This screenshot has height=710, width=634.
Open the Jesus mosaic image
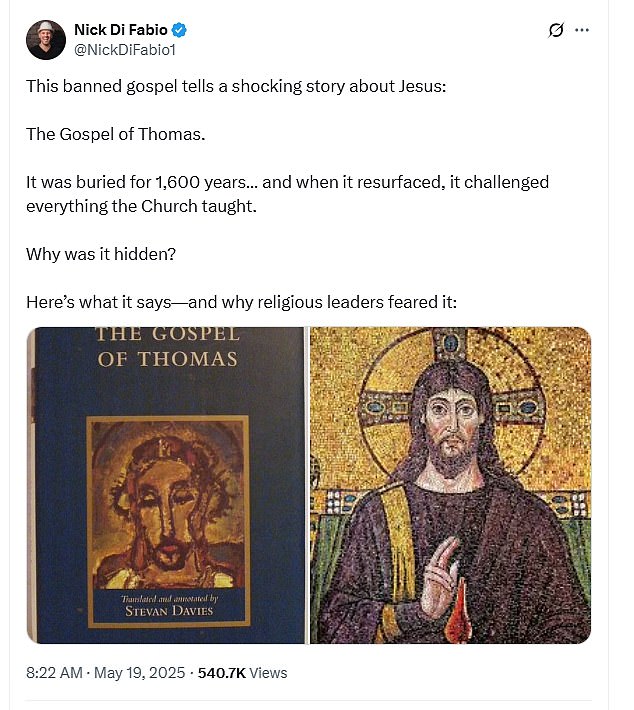coord(451,485)
